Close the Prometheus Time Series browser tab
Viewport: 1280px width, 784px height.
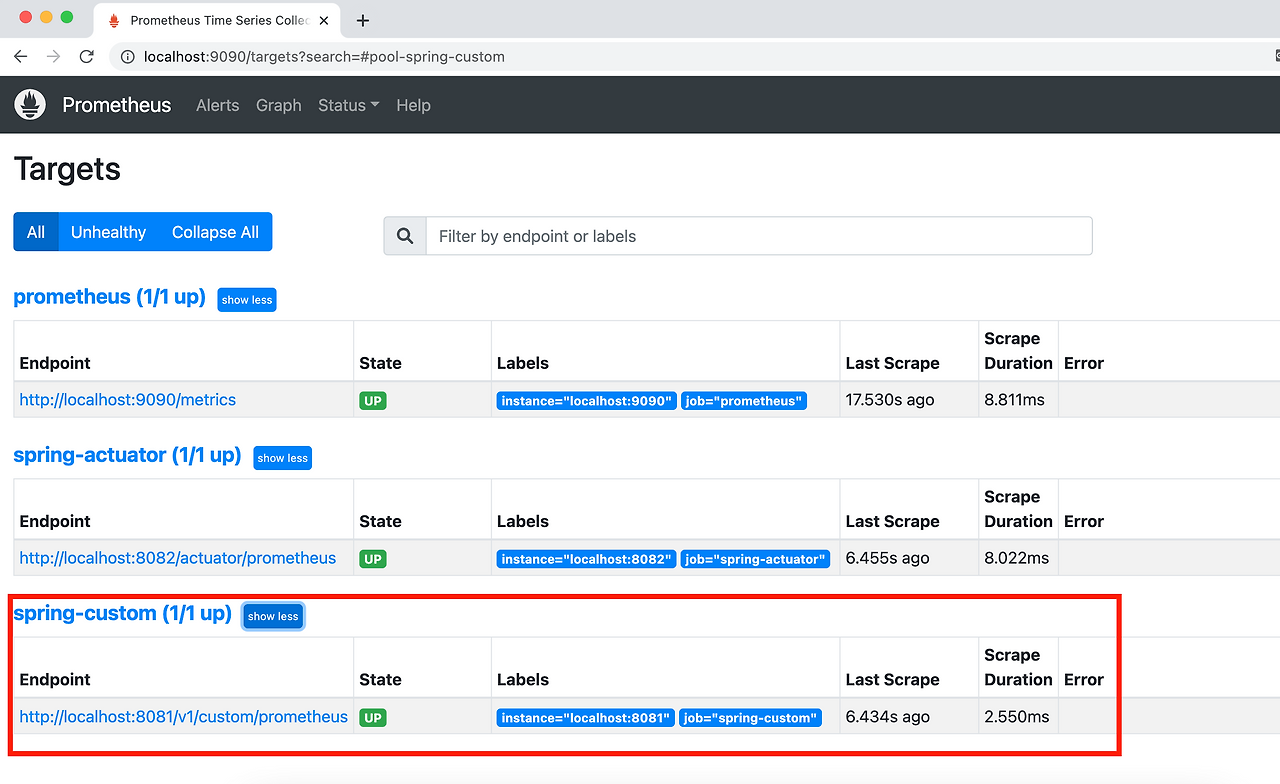click(324, 20)
